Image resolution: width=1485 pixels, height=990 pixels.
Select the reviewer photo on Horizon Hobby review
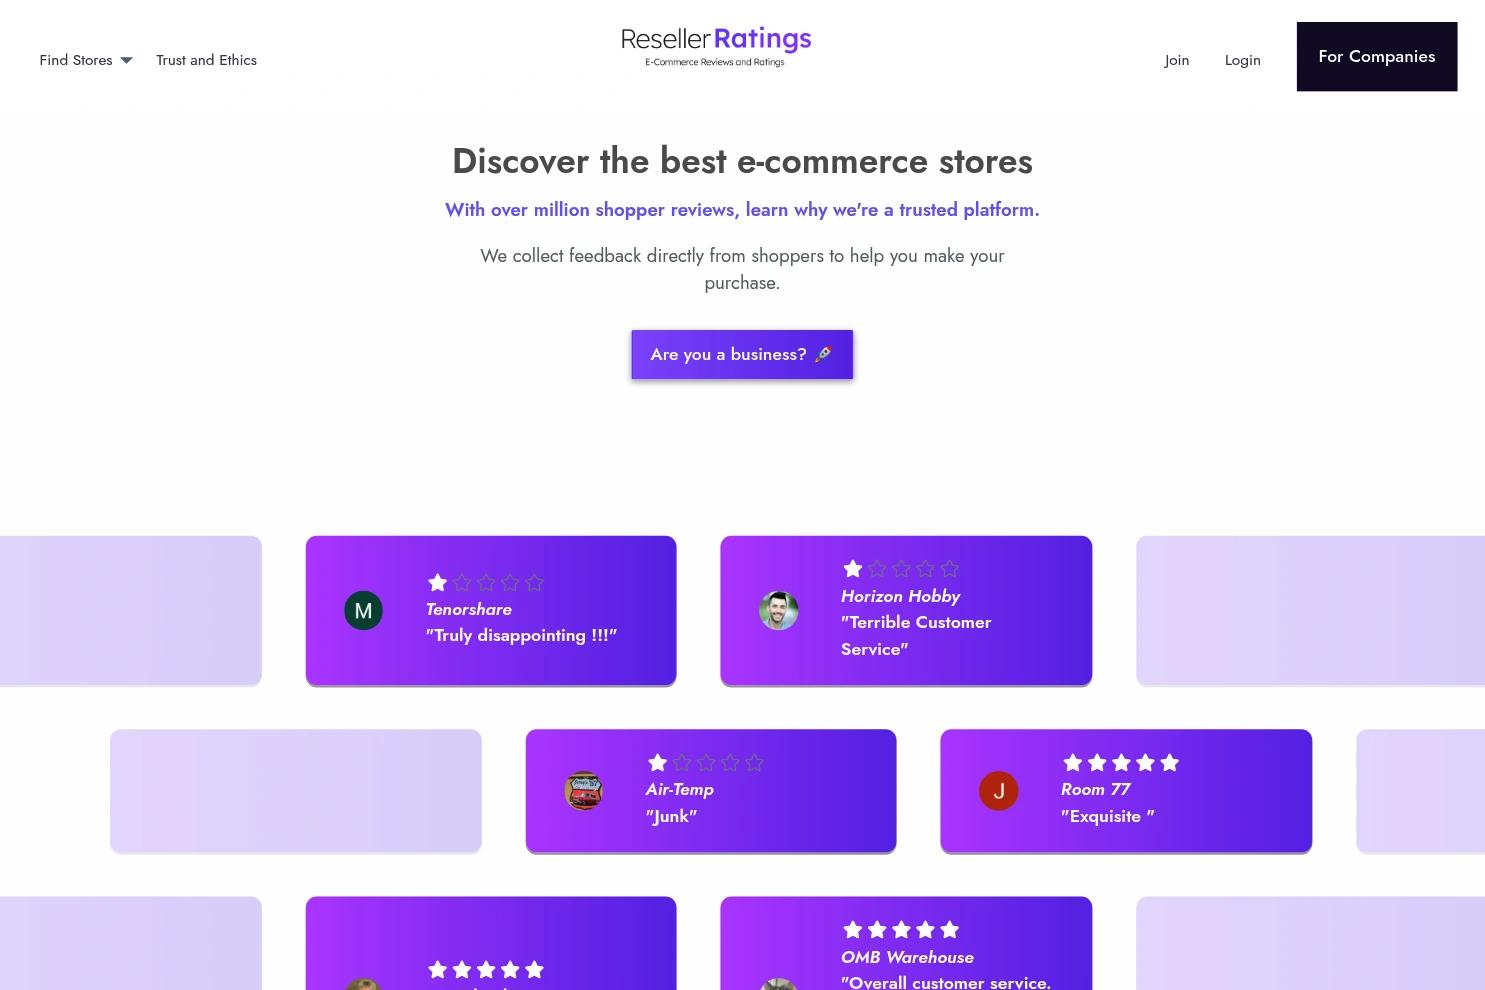pyautogui.click(x=778, y=610)
